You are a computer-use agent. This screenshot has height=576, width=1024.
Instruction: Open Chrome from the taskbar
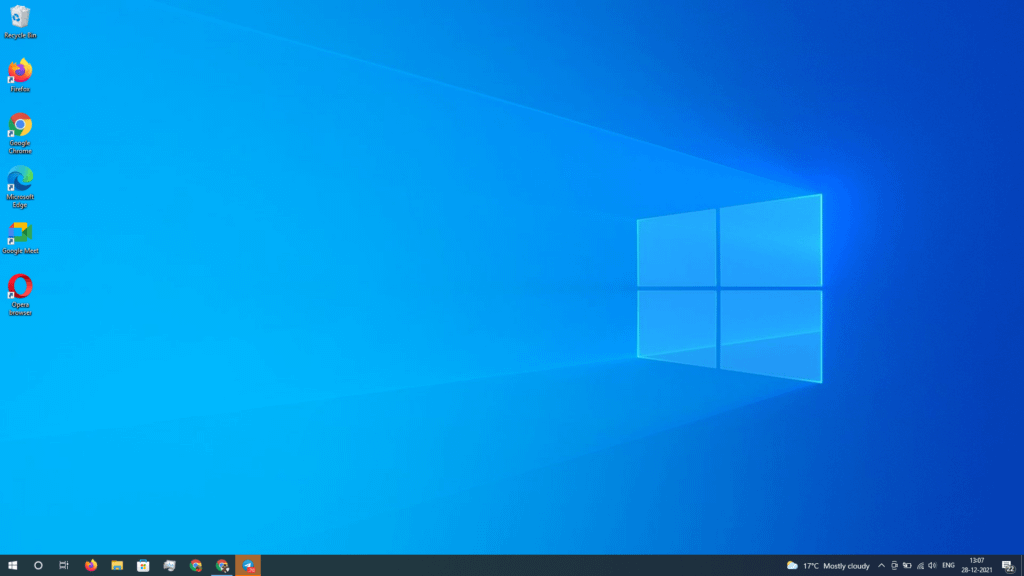pyautogui.click(x=194, y=565)
